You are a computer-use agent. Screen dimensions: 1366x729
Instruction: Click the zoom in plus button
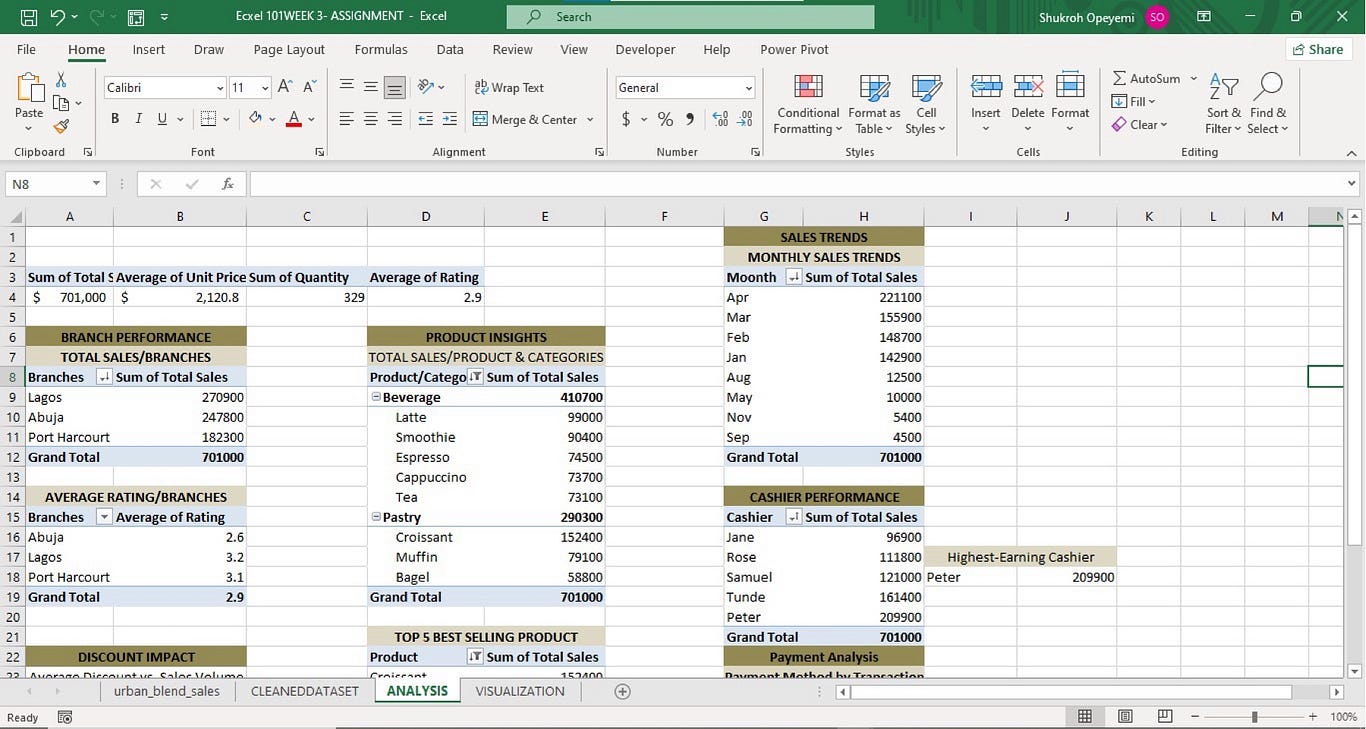click(x=1313, y=717)
